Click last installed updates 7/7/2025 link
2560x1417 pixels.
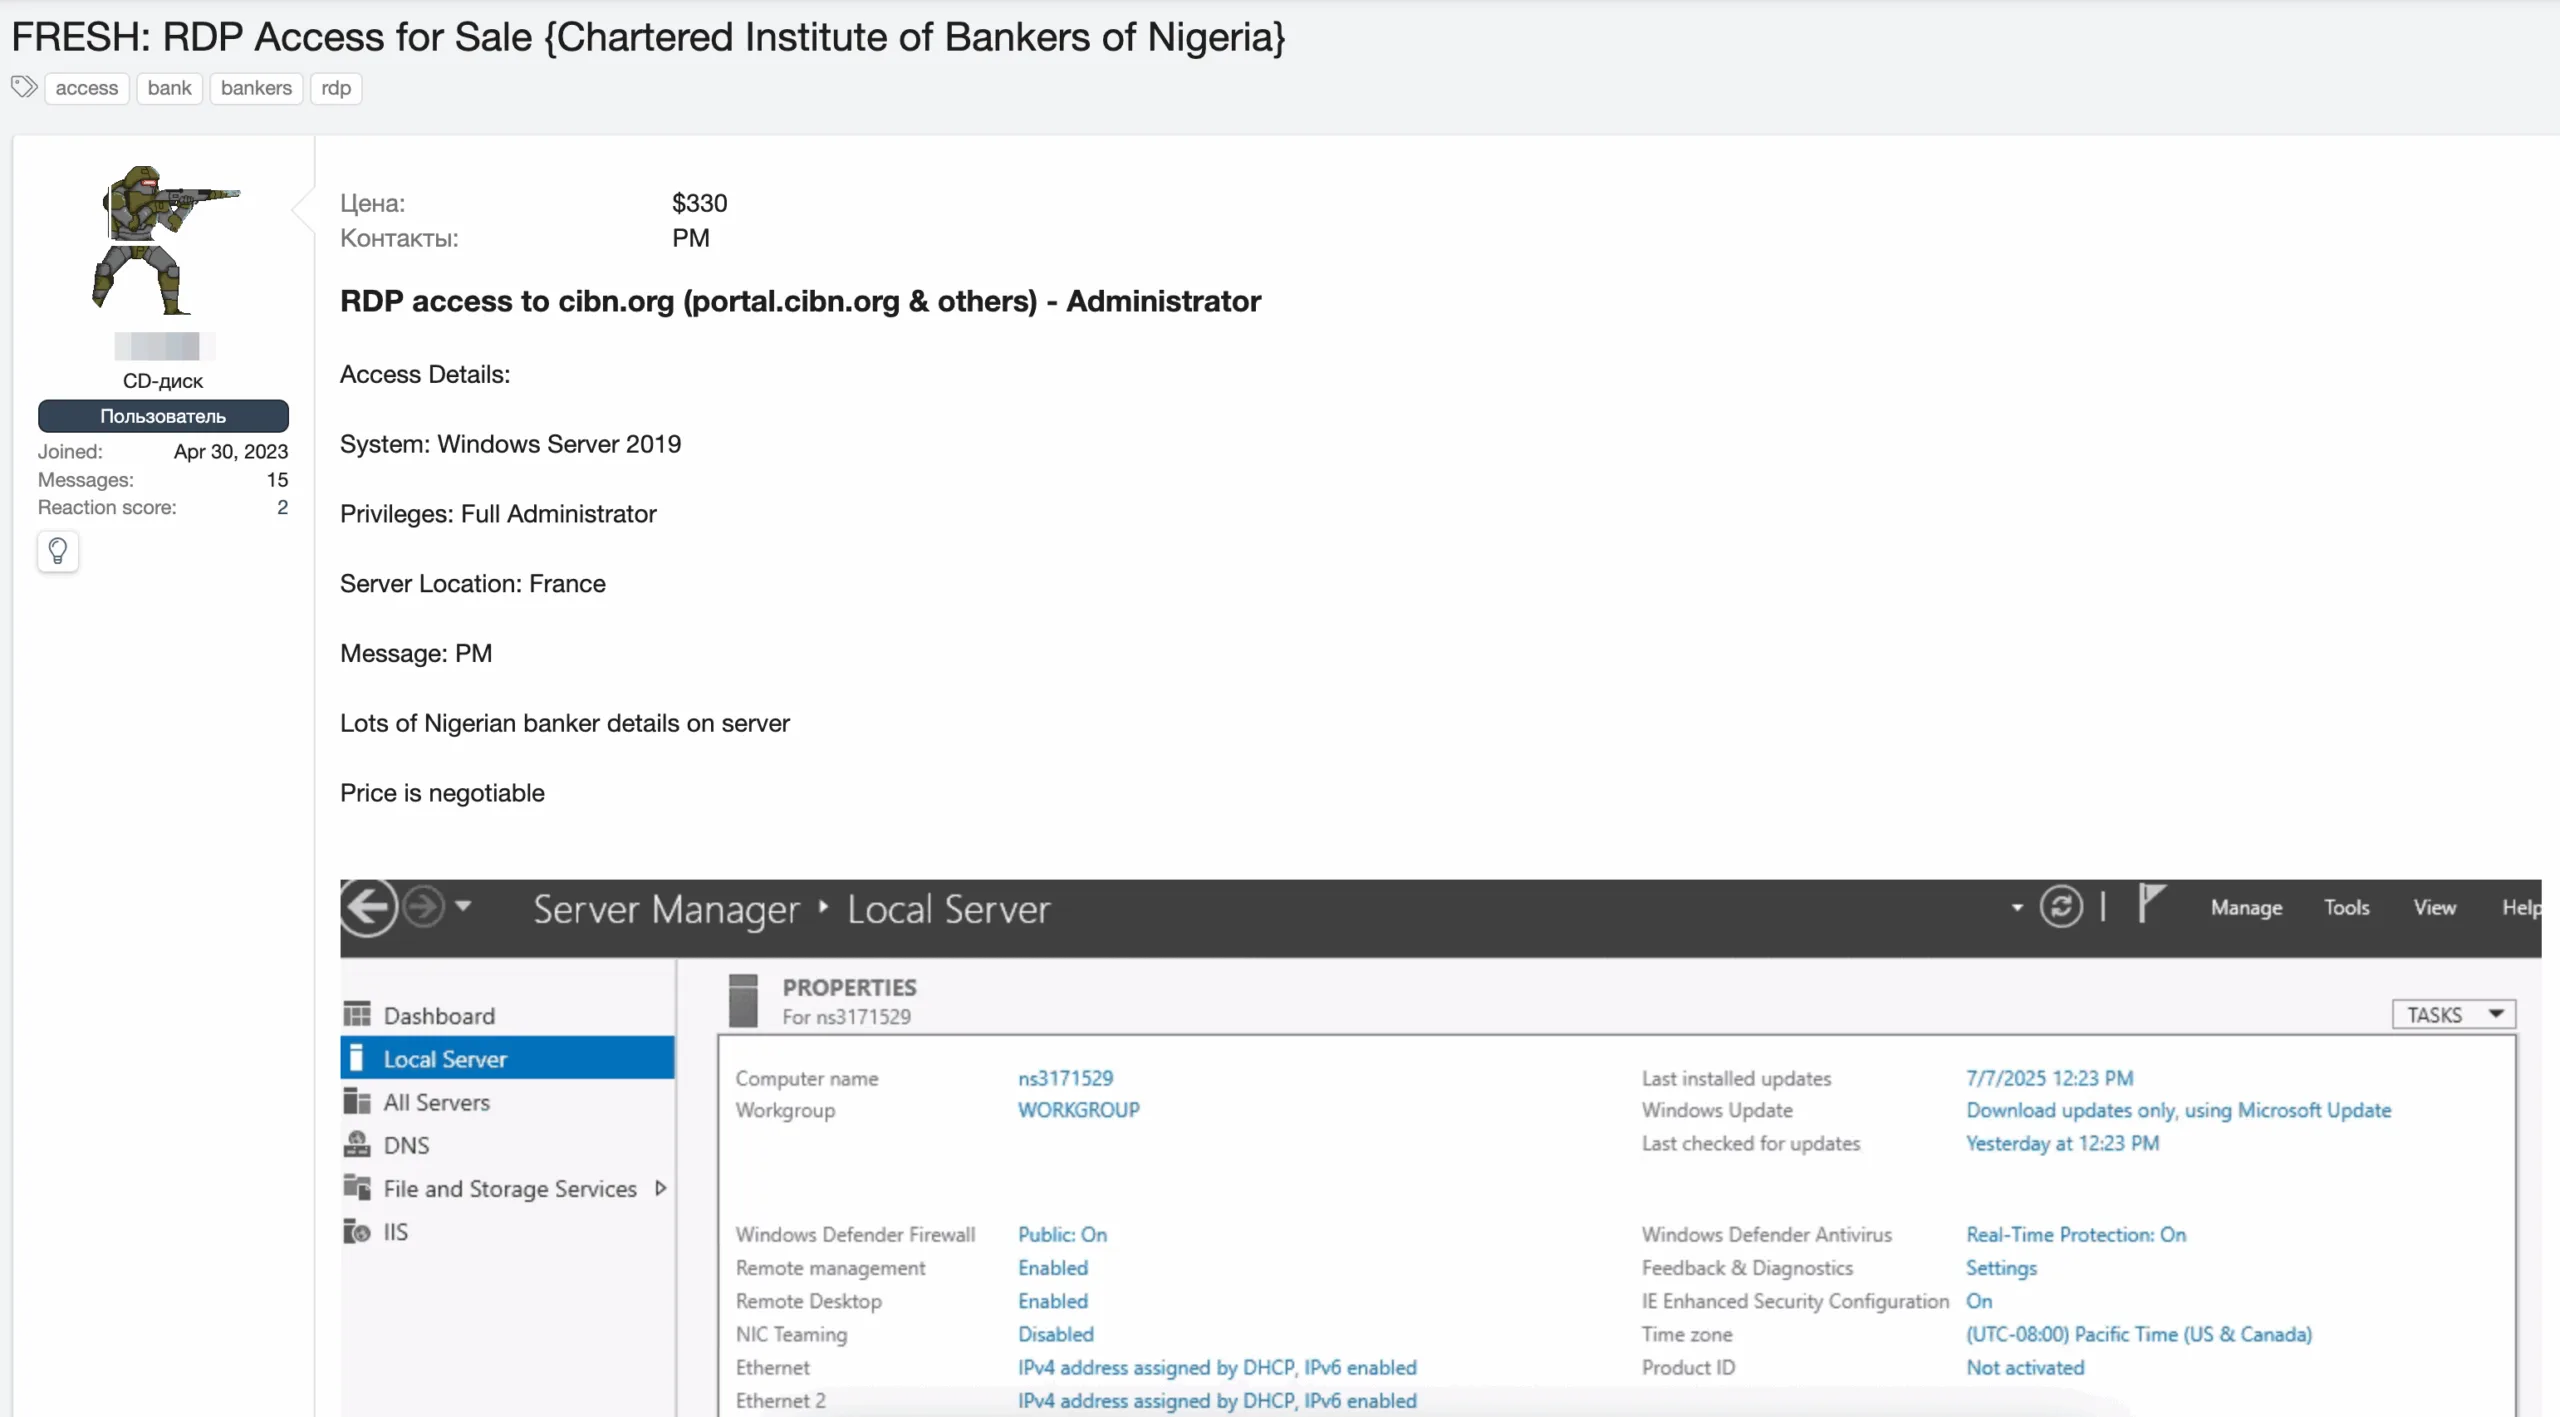(x=2049, y=1078)
